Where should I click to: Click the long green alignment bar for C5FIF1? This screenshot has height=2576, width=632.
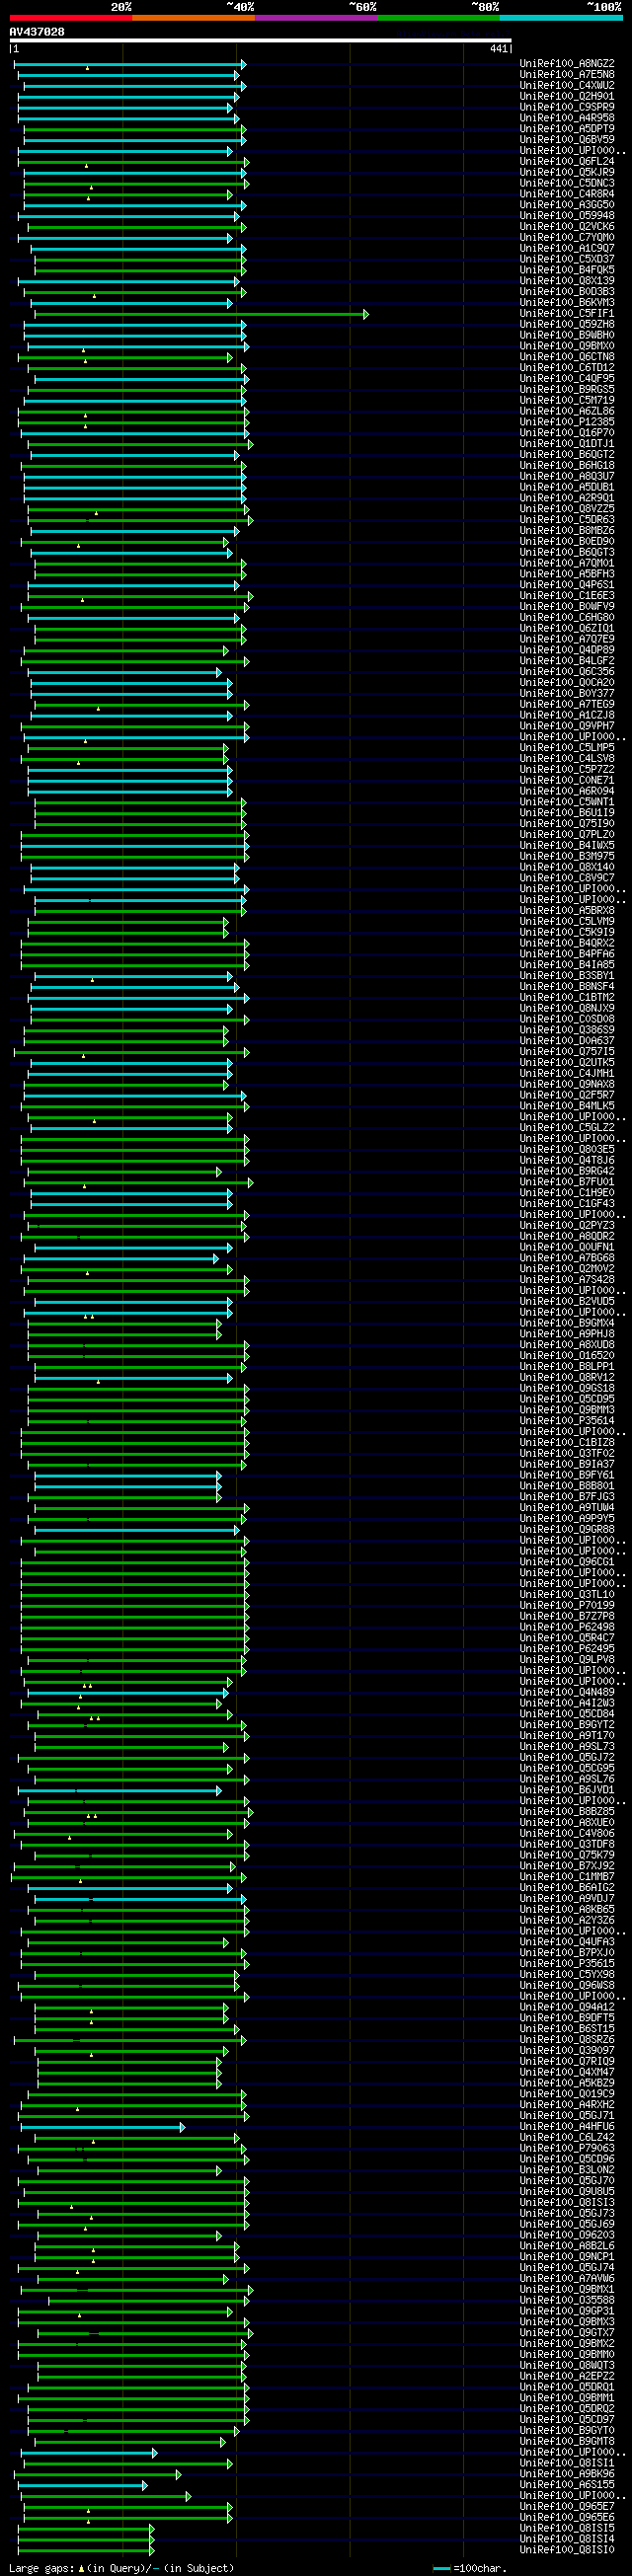click(201, 314)
